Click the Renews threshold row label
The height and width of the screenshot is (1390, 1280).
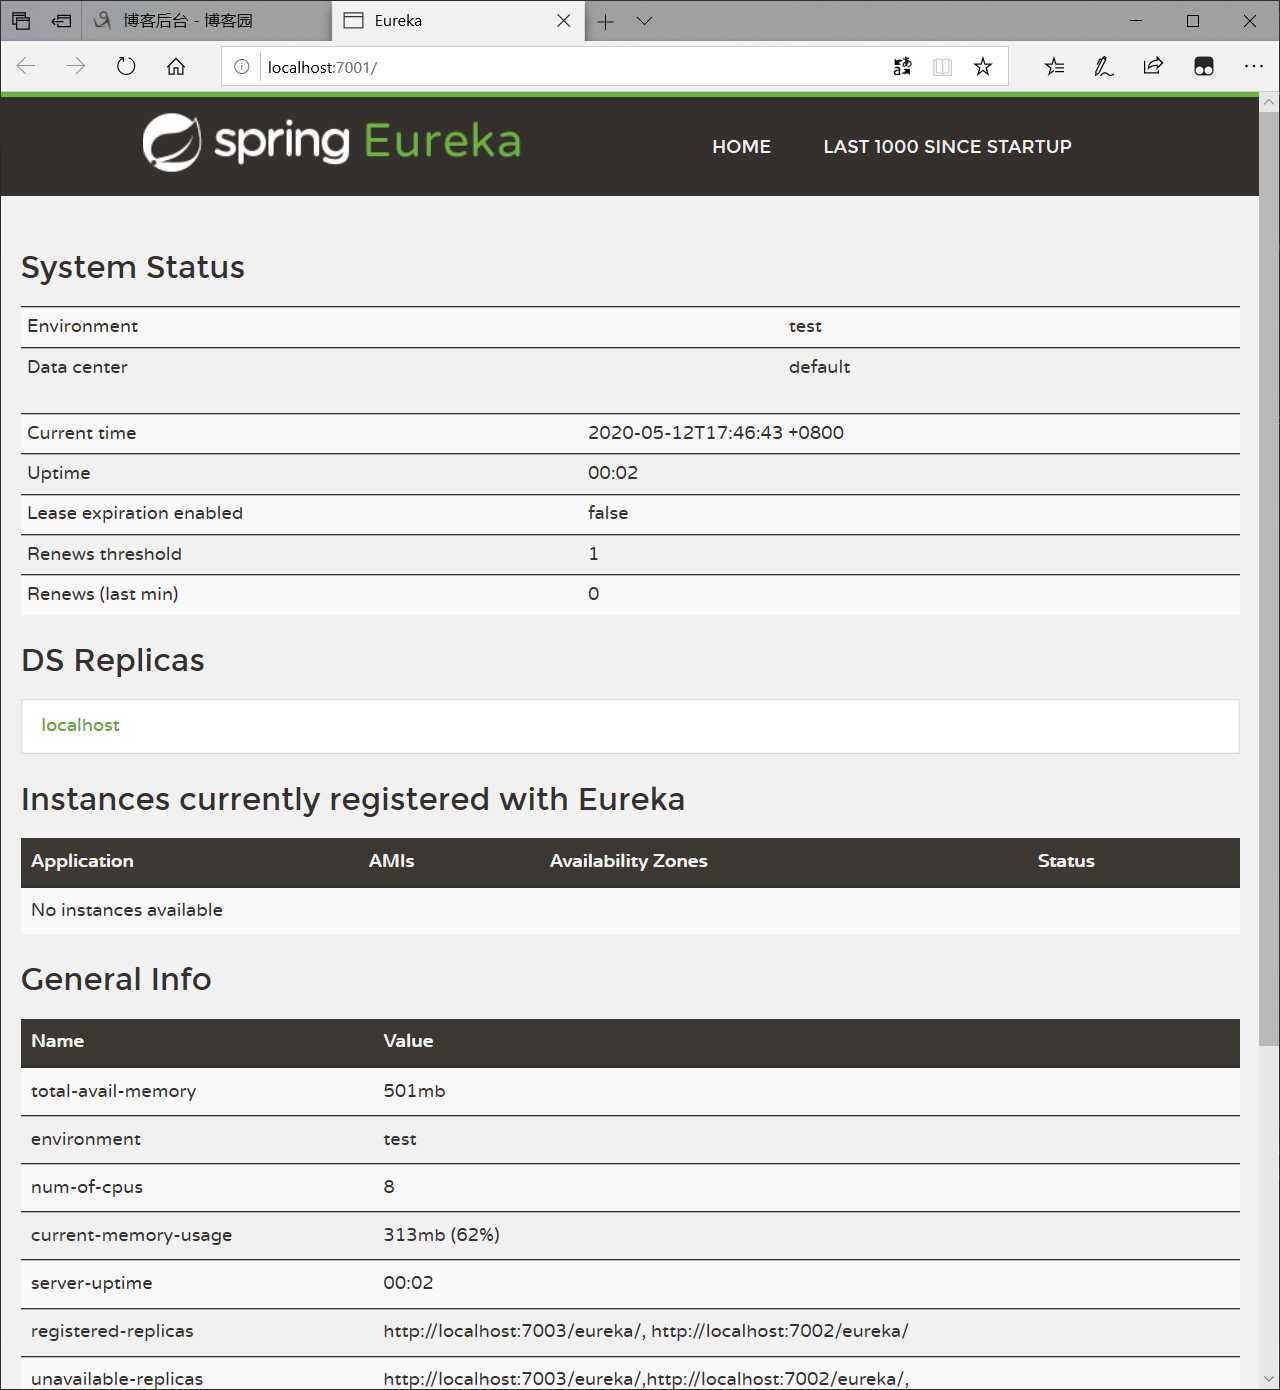pyautogui.click(x=104, y=554)
